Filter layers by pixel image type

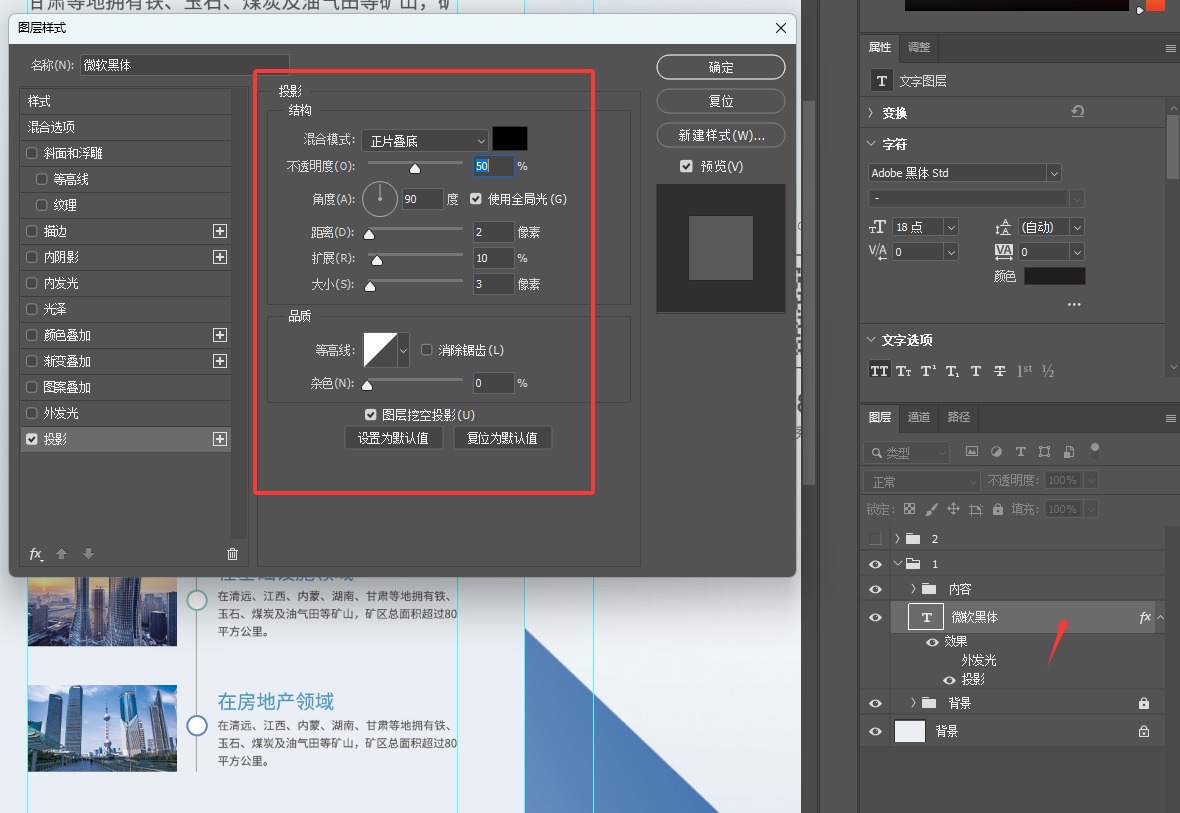click(972, 452)
